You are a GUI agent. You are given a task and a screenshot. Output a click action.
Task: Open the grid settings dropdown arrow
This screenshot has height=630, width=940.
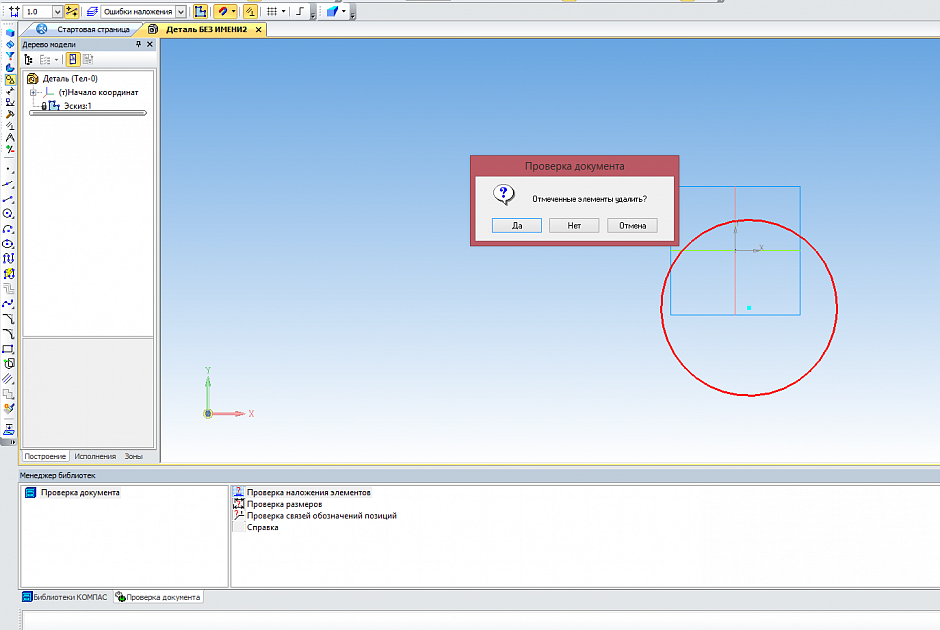[x=284, y=11]
